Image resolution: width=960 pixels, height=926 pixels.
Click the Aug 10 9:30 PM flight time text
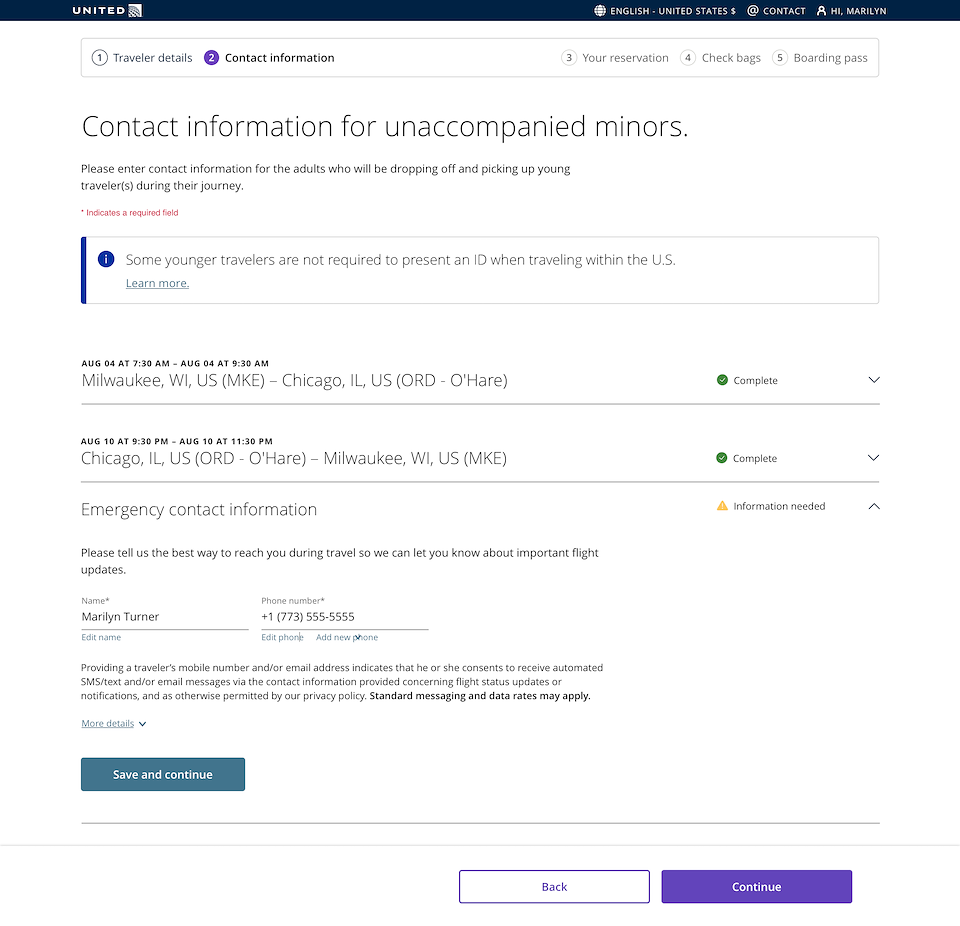[177, 441]
